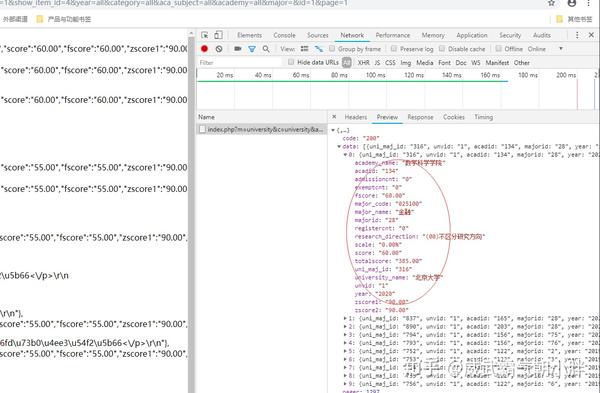Select the All request types filter
The width and height of the screenshot is (600, 393).
click(347, 62)
